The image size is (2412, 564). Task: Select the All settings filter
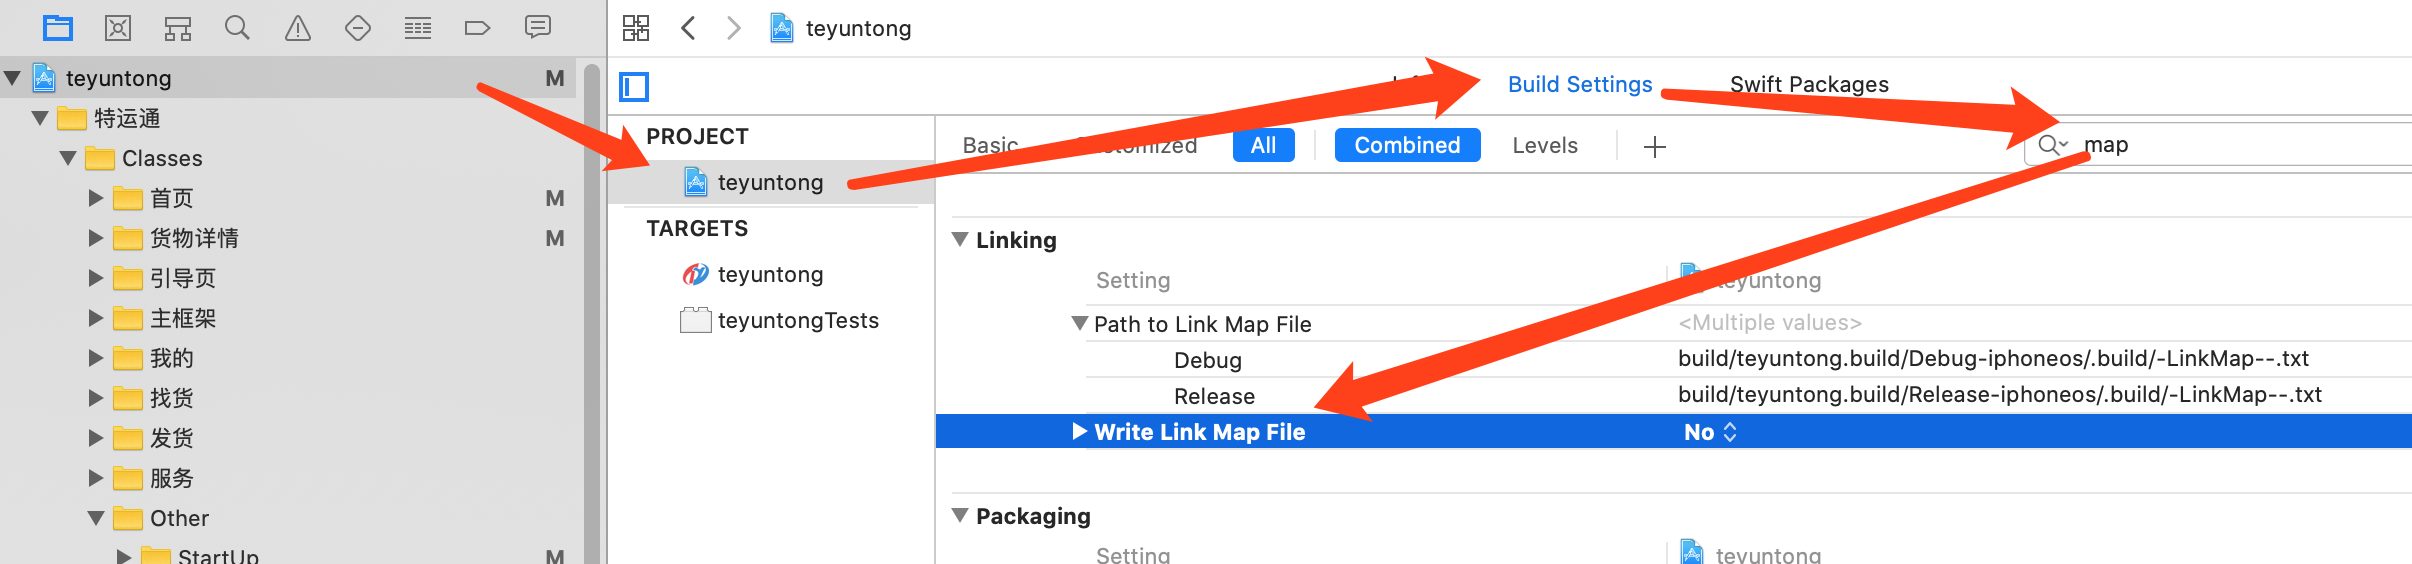click(x=1263, y=146)
